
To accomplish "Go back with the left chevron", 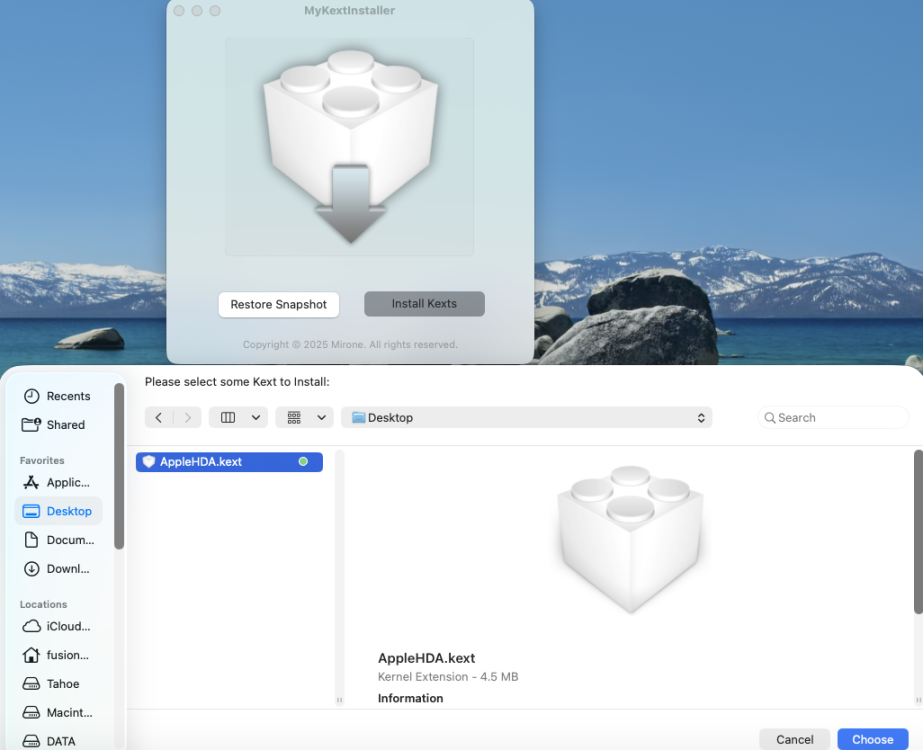I will click(x=158, y=417).
